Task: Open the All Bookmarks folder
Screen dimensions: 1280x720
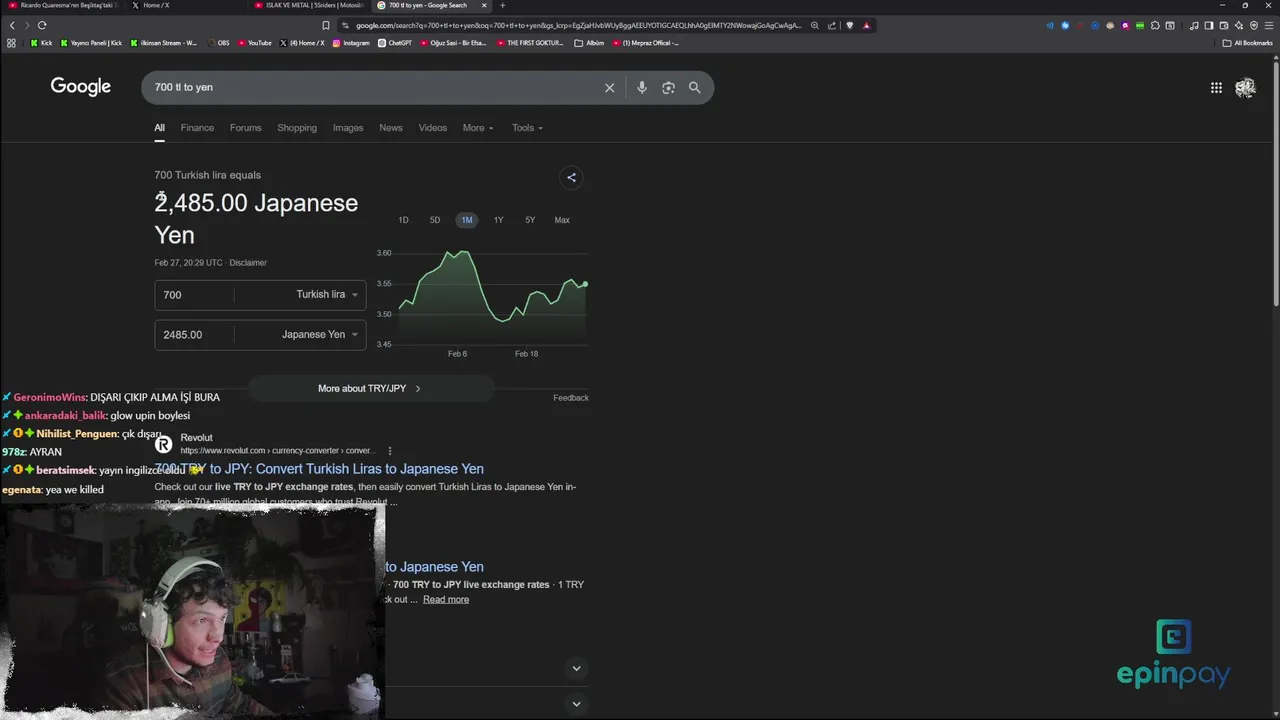Action: [1247, 43]
